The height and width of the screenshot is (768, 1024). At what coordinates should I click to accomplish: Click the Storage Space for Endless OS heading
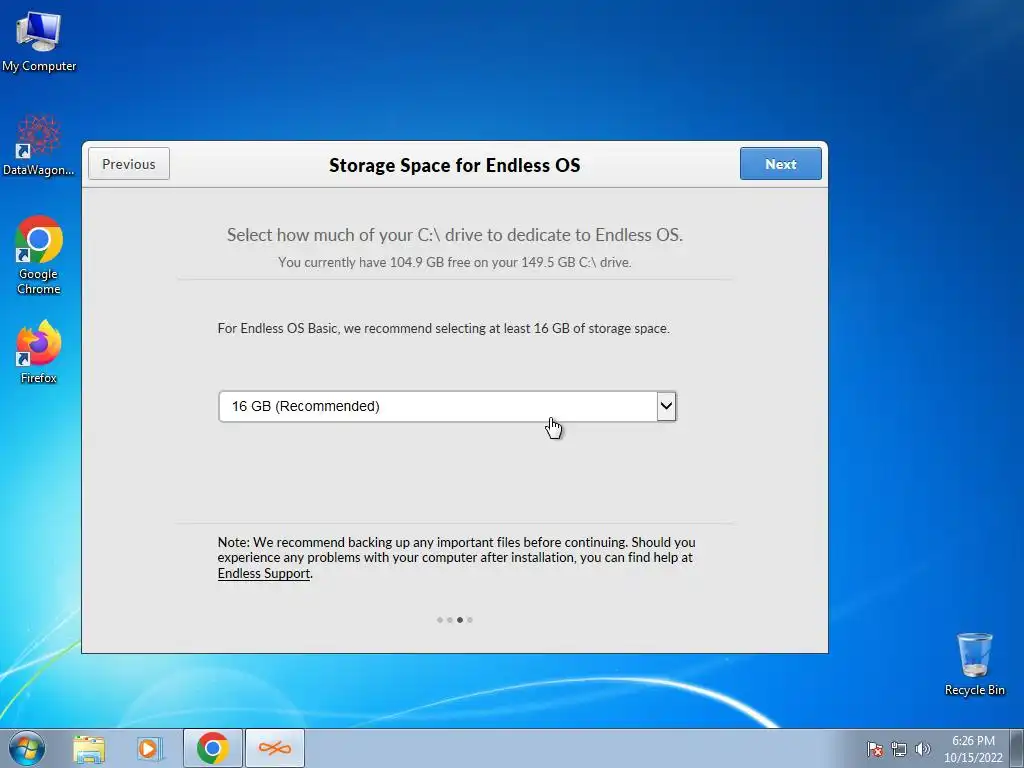click(455, 165)
